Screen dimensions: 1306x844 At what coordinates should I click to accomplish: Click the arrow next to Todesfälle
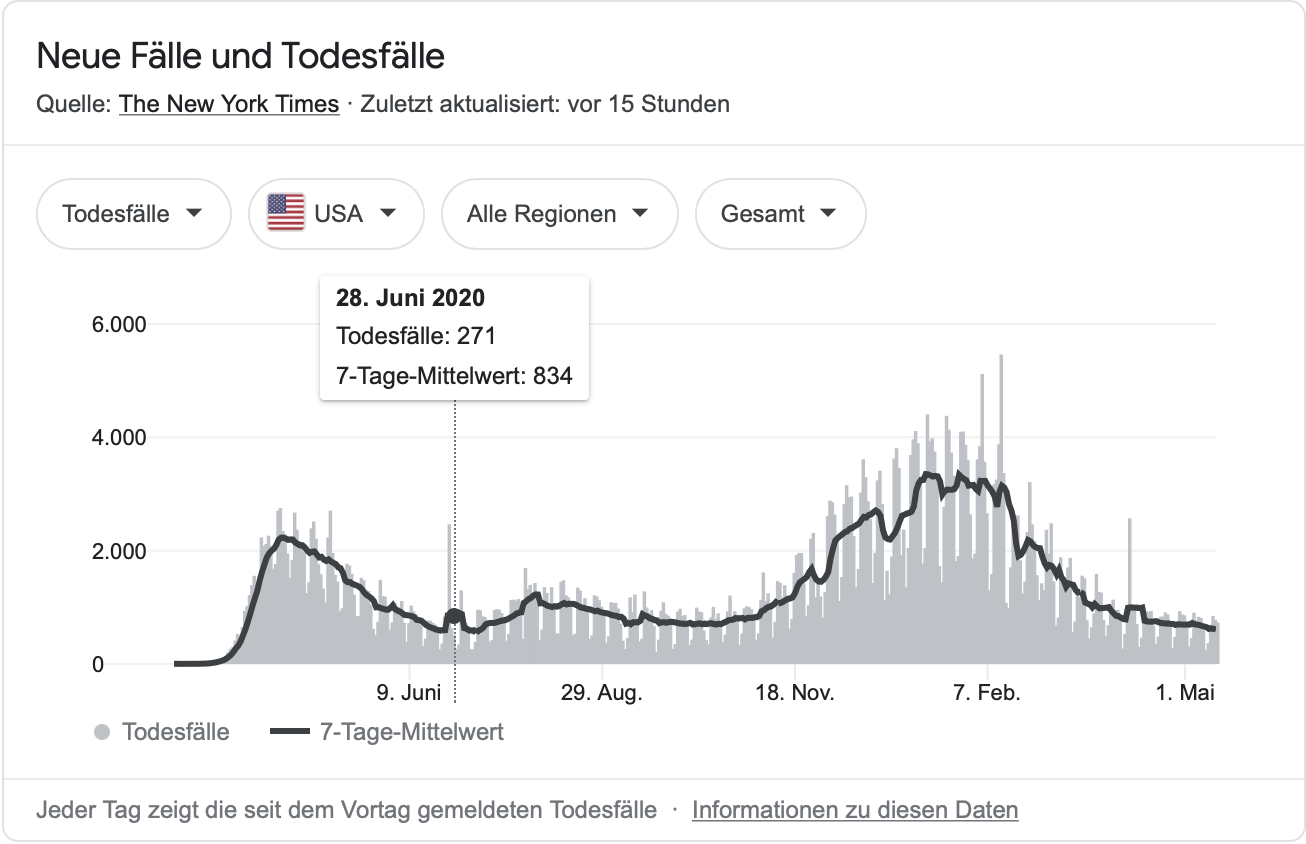pos(195,214)
